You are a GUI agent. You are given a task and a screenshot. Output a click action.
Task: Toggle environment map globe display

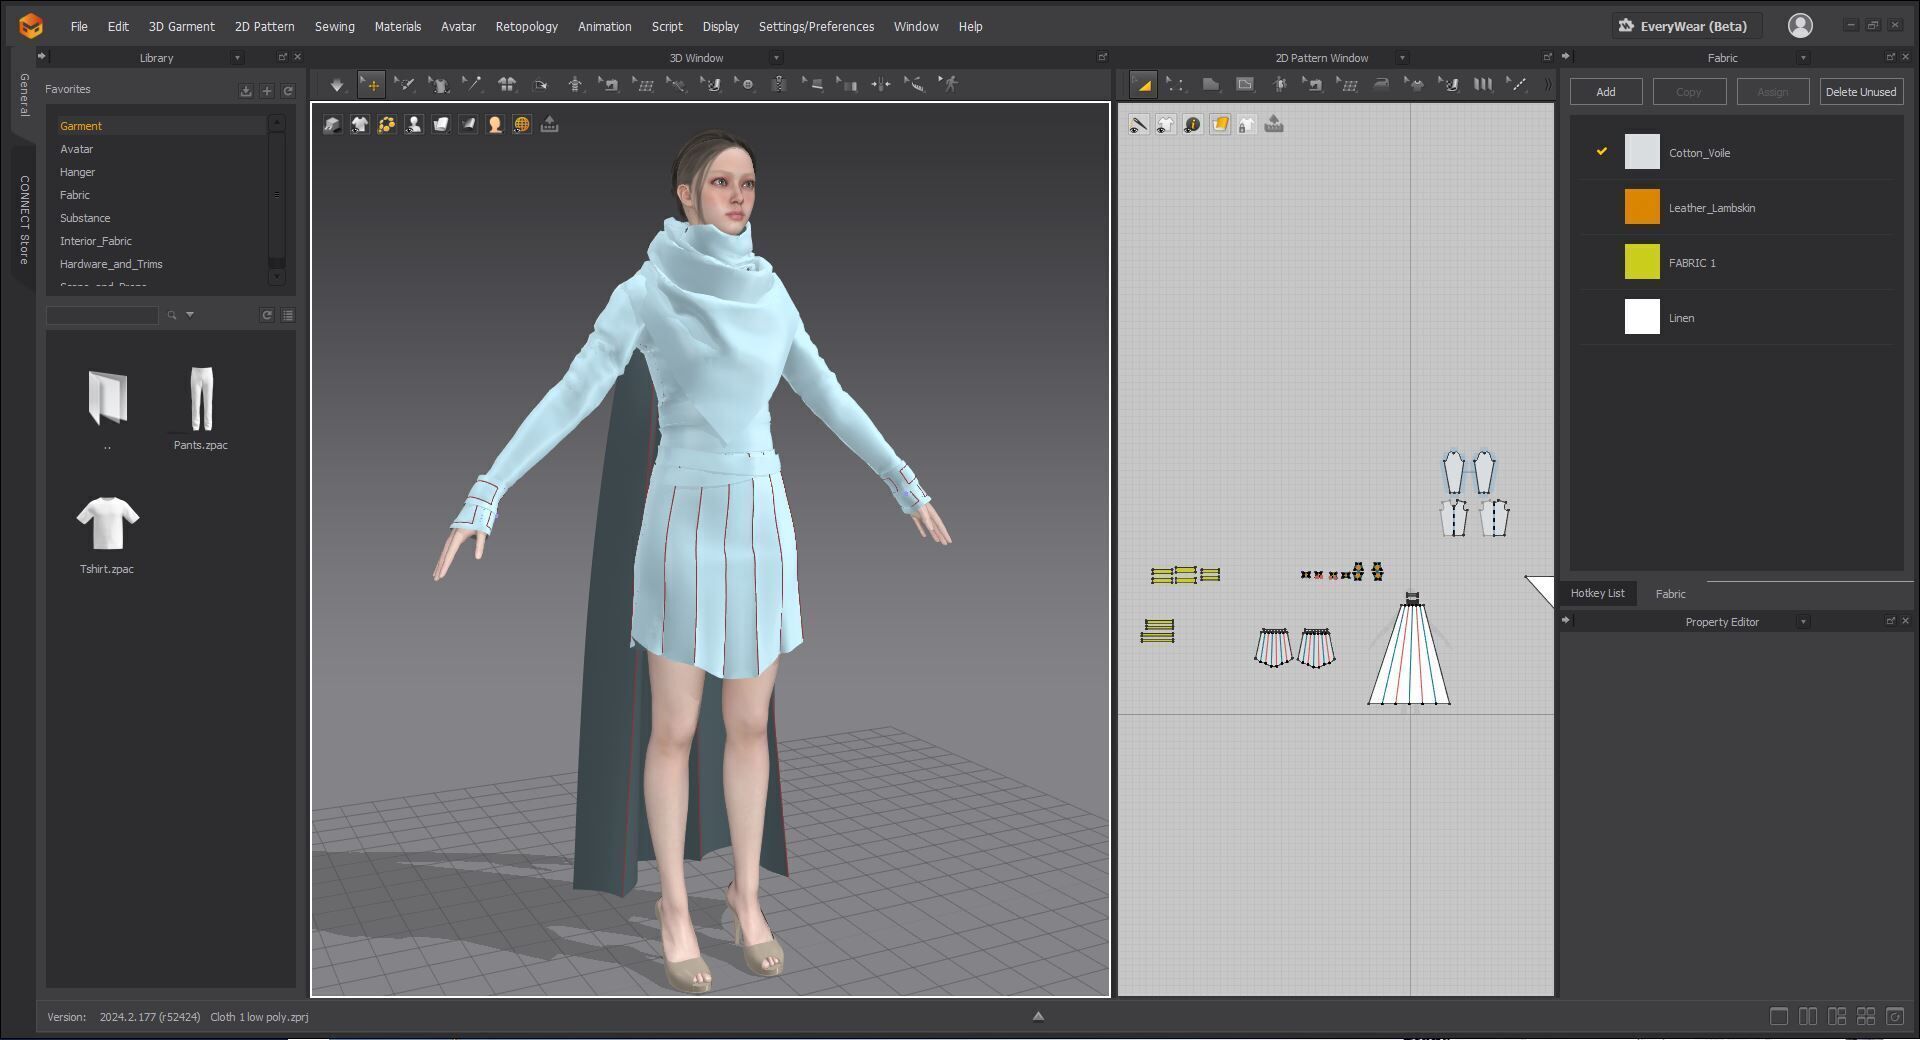[522, 124]
